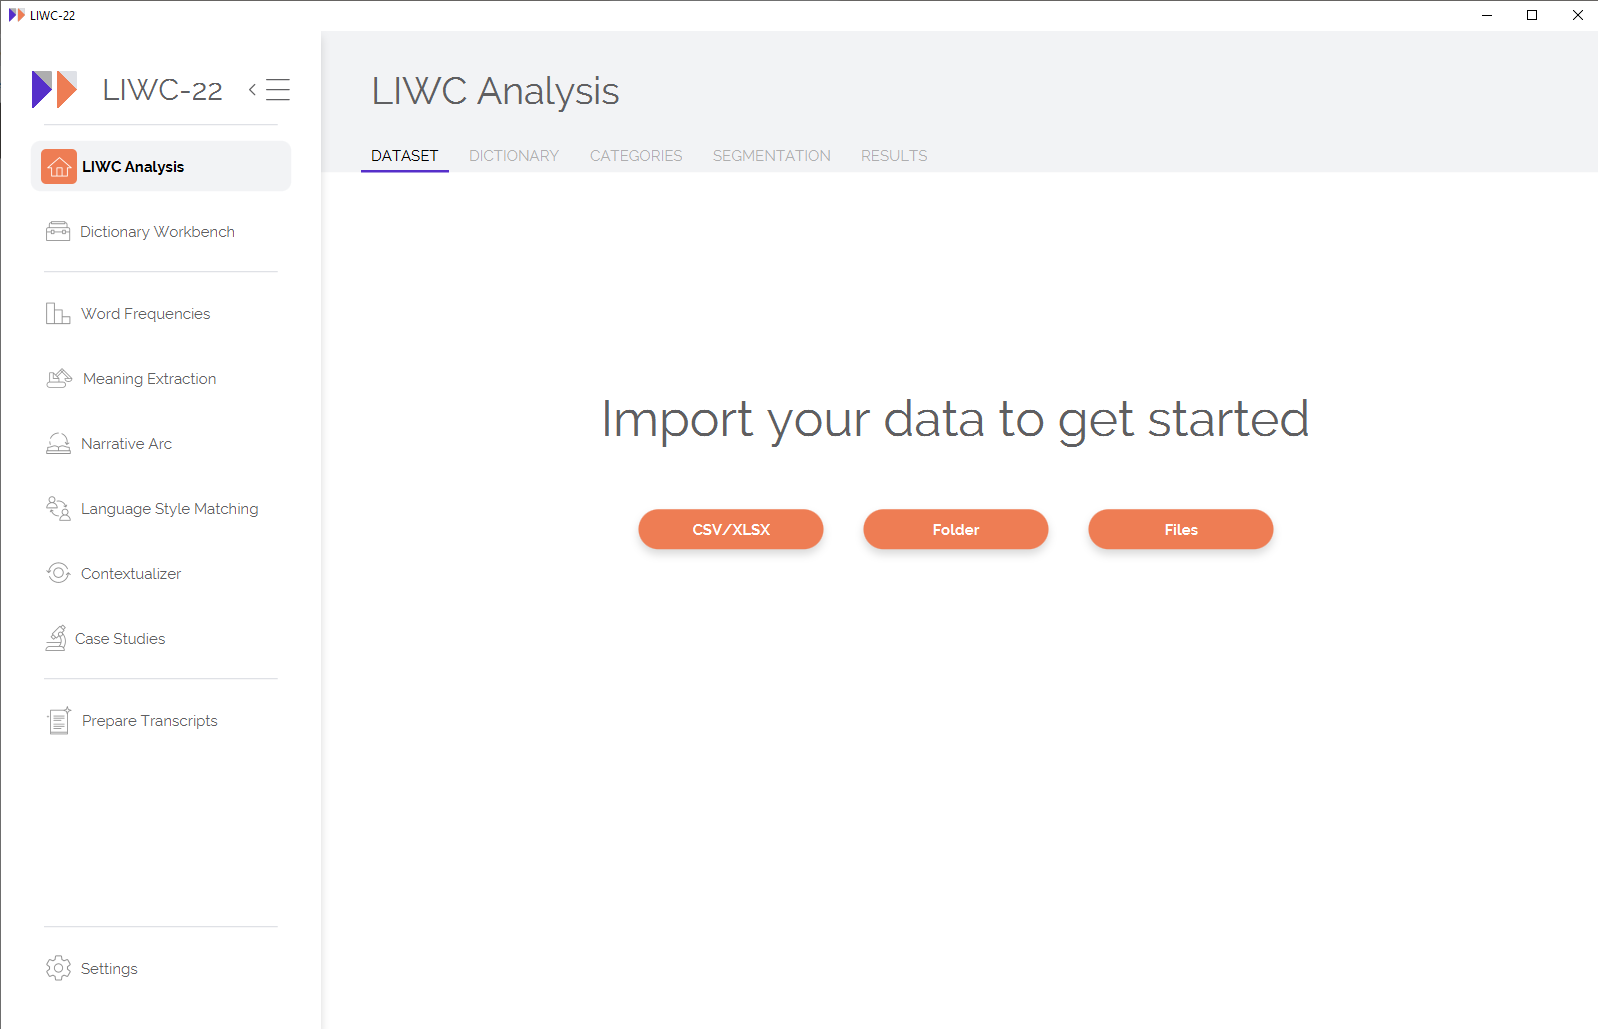Open Settings gear icon in sidebar

(58, 968)
